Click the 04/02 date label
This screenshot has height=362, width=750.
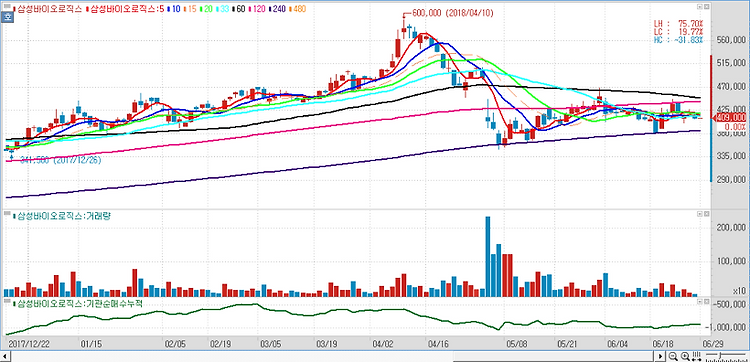tap(383, 343)
